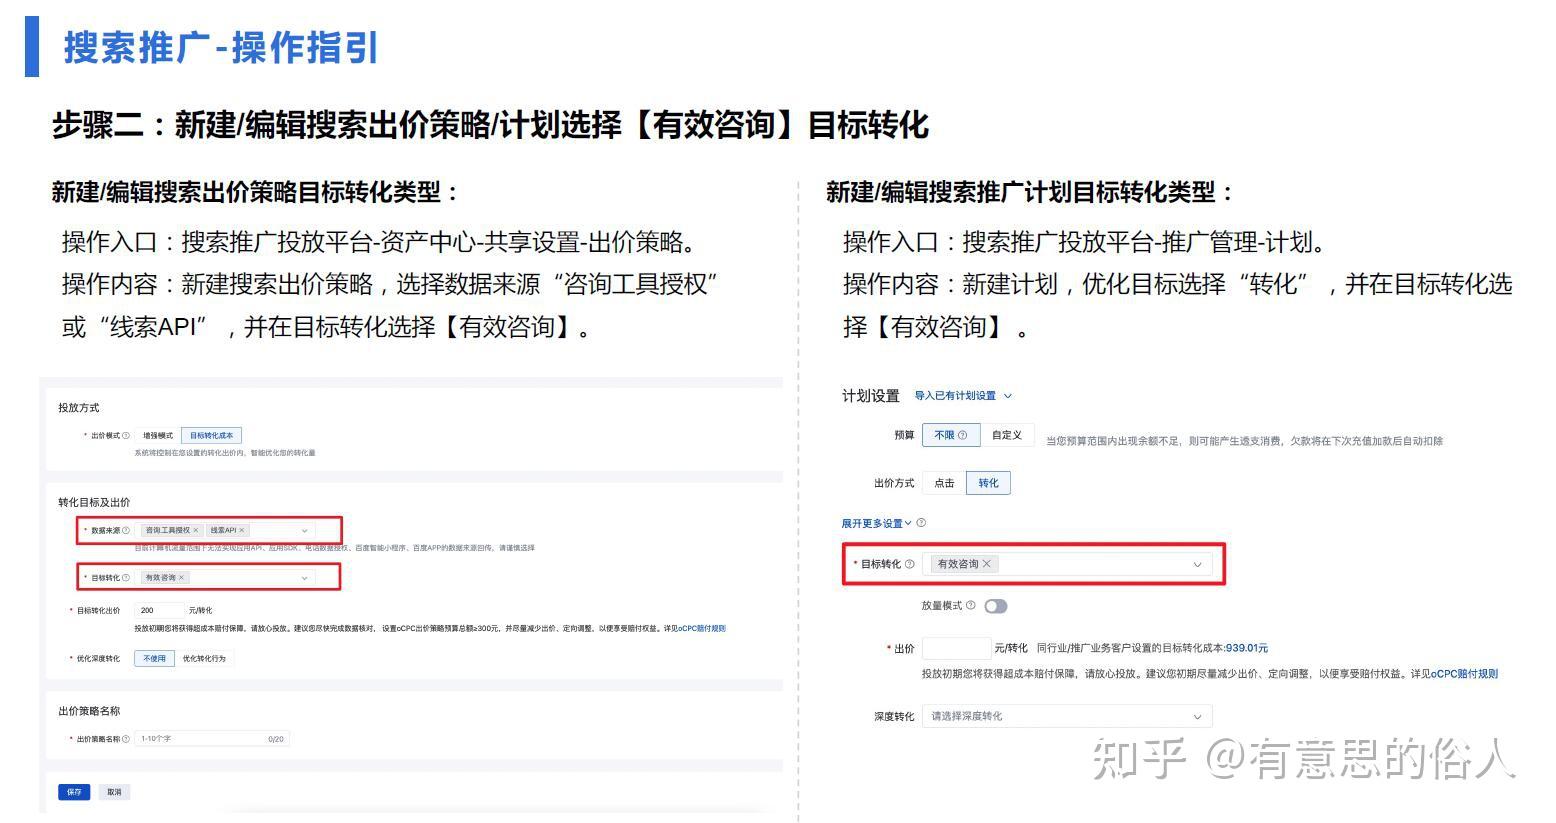Open oCPC赔付规则 link in 计划设置 form
The width and height of the screenshot is (1556, 823).
tap(1464, 674)
